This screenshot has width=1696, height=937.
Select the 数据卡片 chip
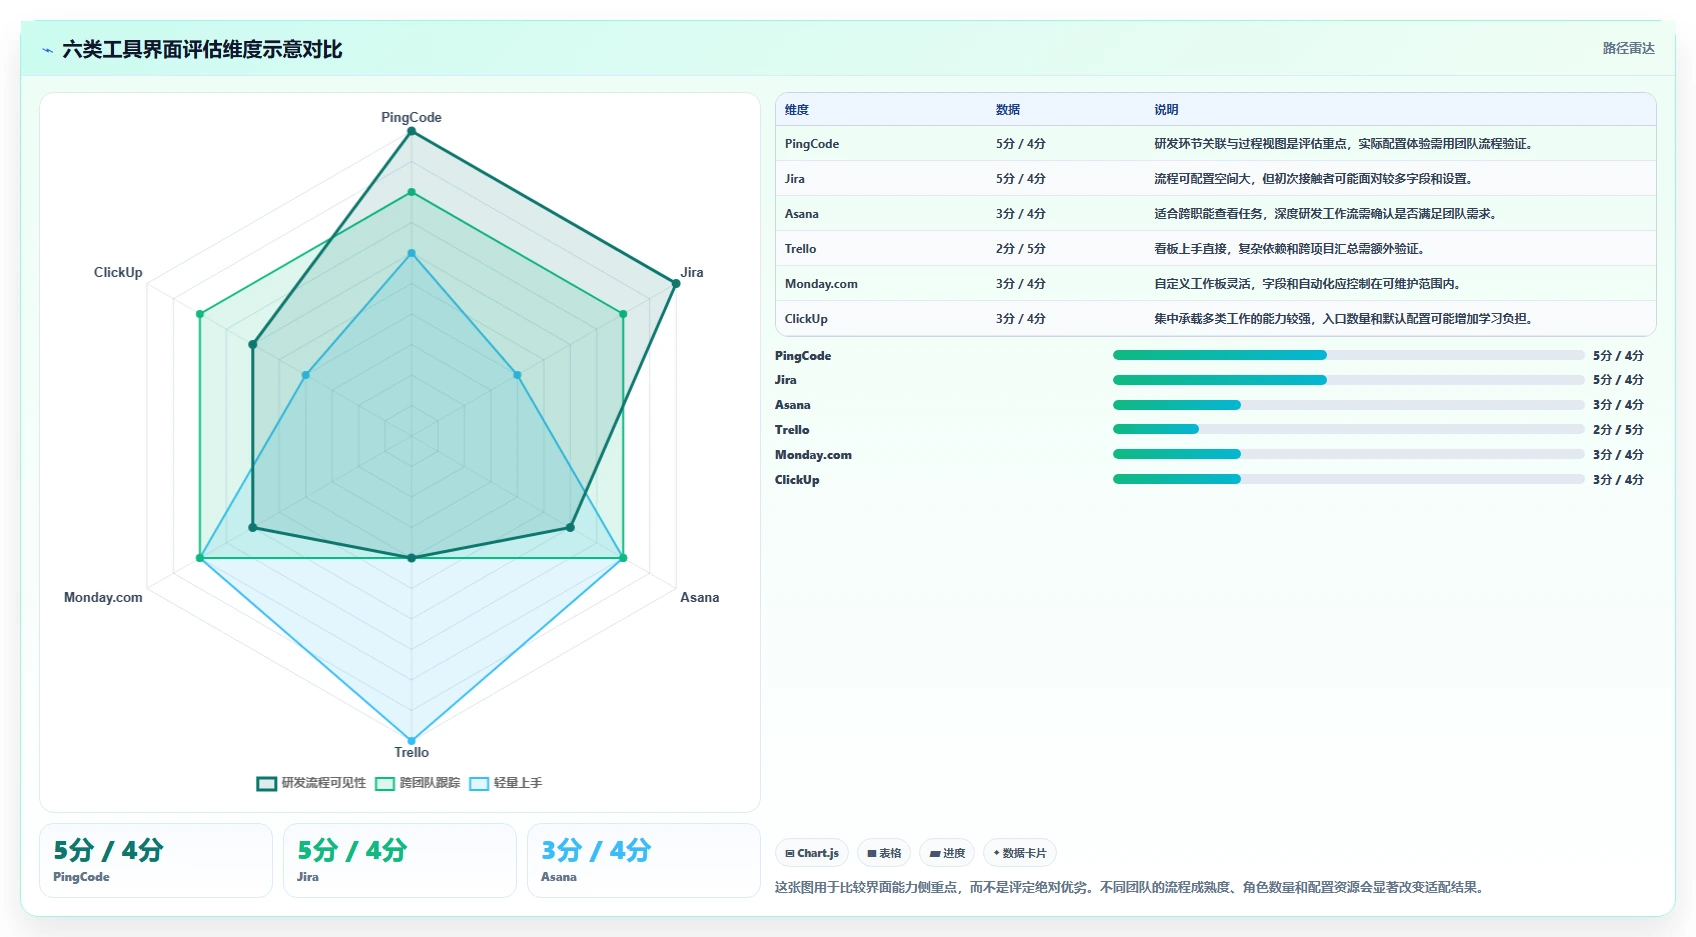(1020, 853)
